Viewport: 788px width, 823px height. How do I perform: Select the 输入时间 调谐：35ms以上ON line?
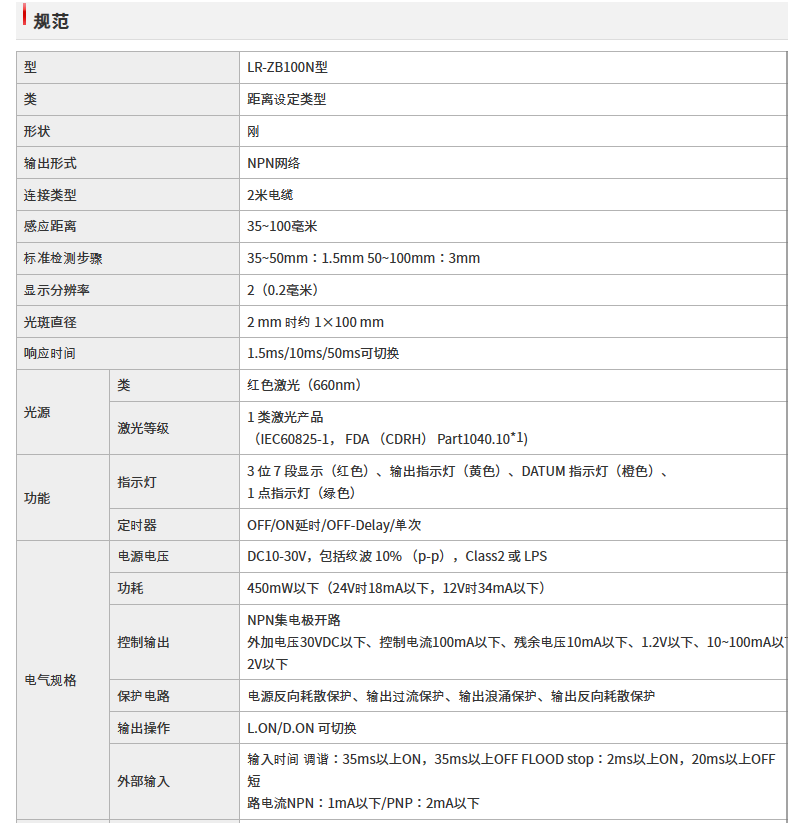click(x=511, y=759)
